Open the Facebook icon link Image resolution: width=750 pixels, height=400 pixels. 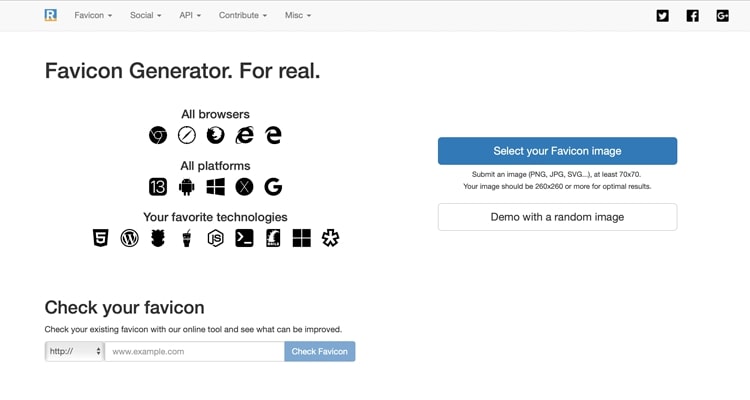[693, 16]
